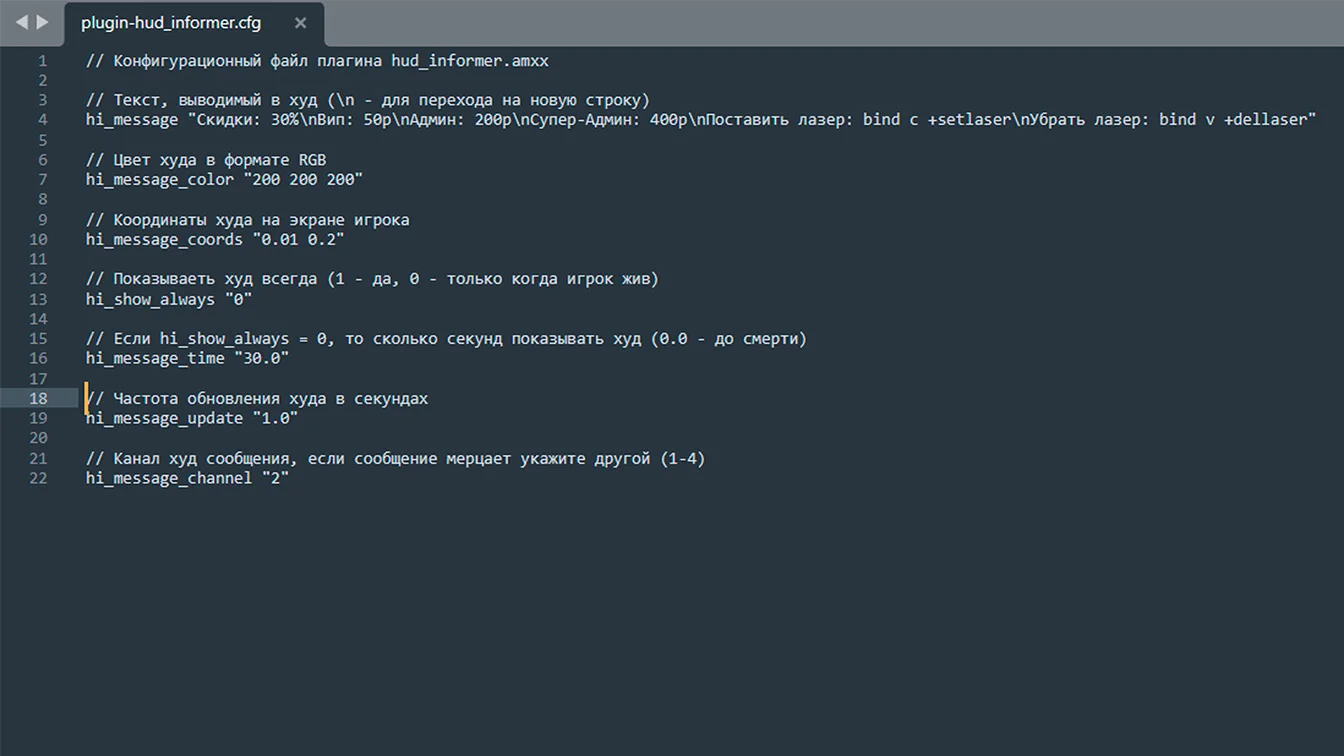Viewport: 1344px width, 756px height.
Task: Go to previous tab using left arrow
Action: (21, 22)
